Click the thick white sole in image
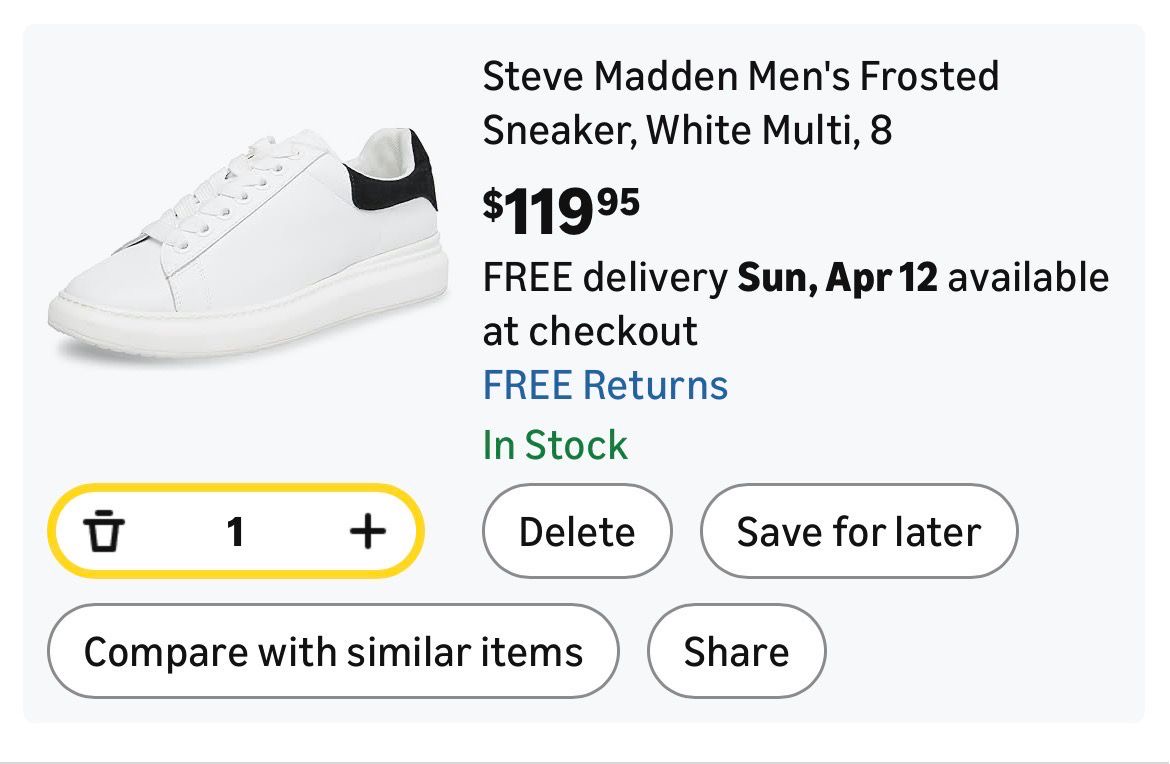Image resolution: width=1170 pixels, height=764 pixels. (x=250, y=310)
